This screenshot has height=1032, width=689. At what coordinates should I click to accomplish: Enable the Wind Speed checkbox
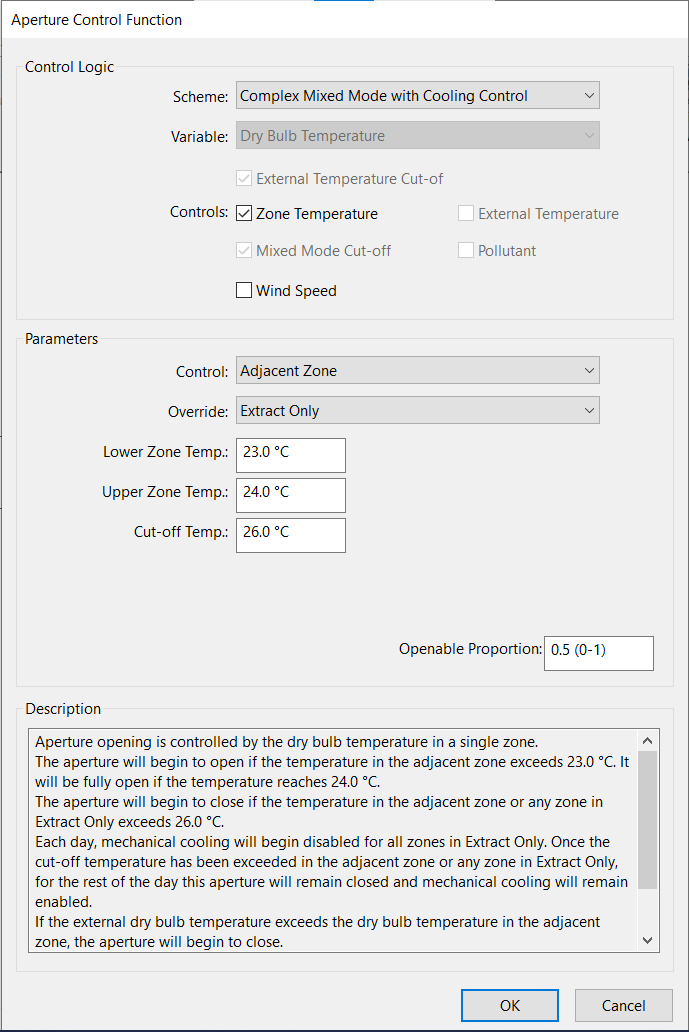pos(244,290)
